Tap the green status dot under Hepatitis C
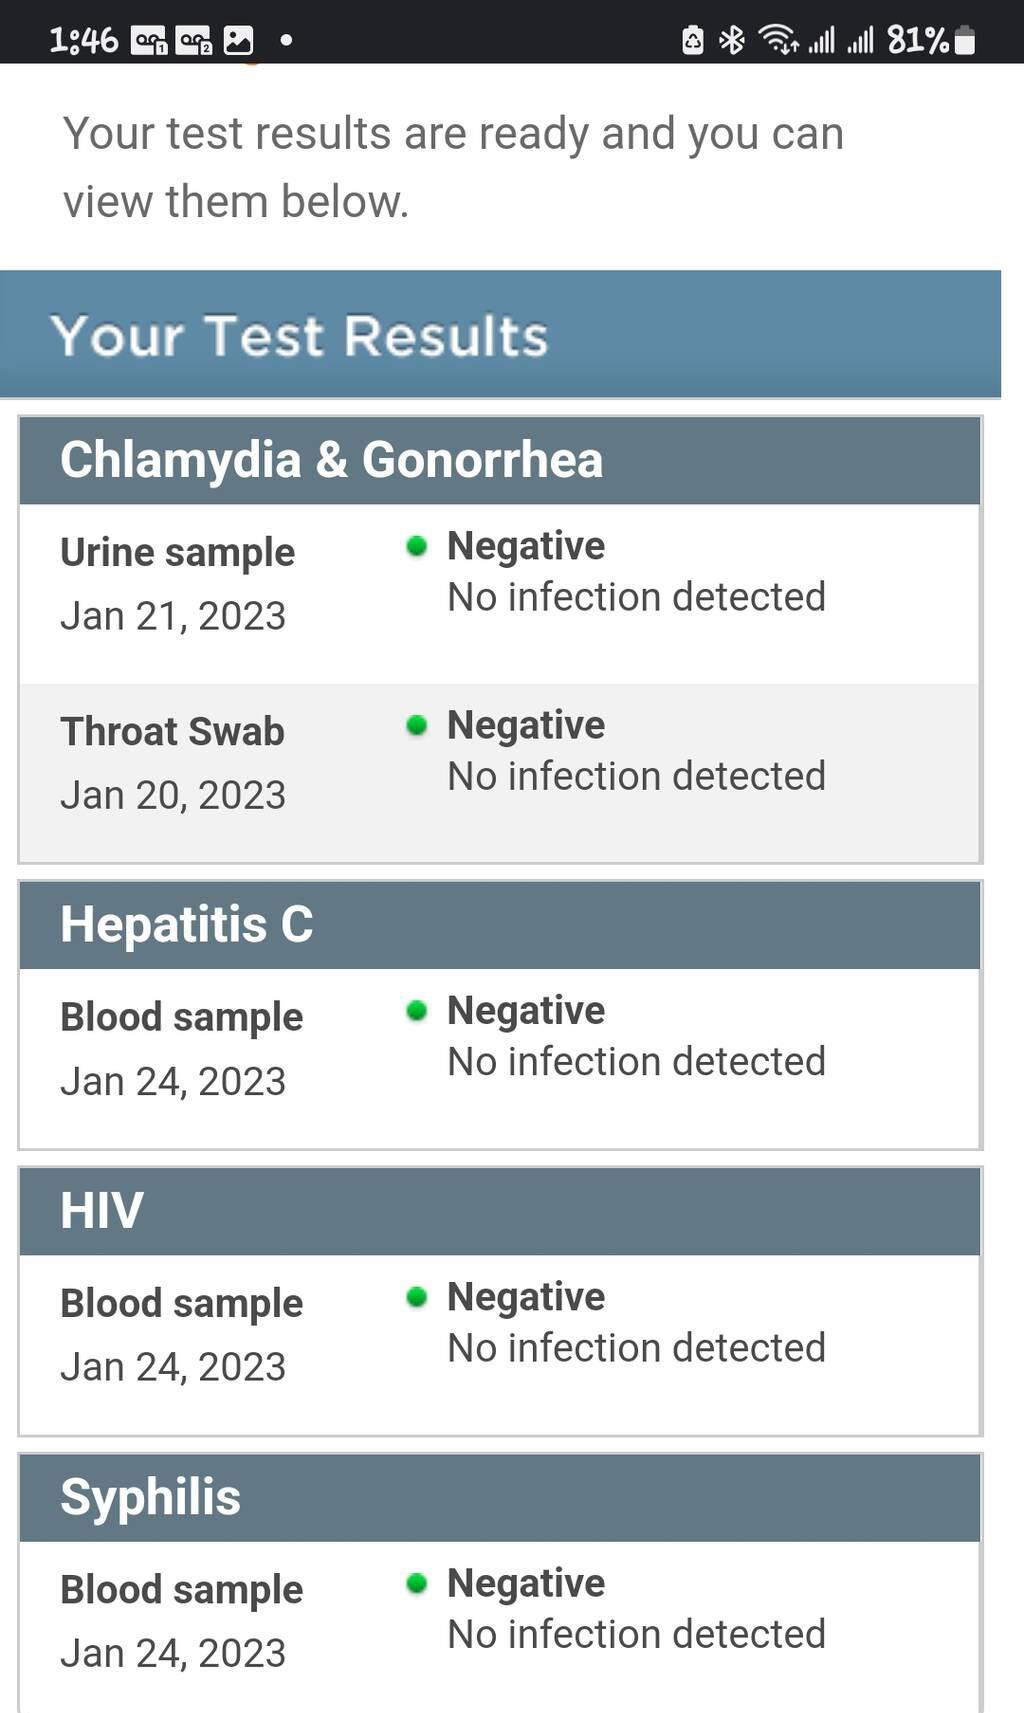 click(x=417, y=1011)
